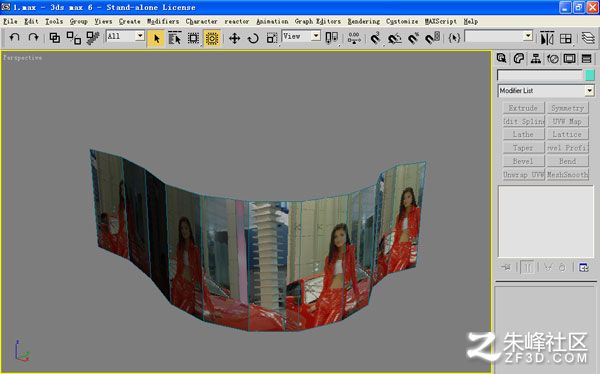Screen dimensions: 600x374
Task: Click the Undo arrow icon
Action: (14, 38)
